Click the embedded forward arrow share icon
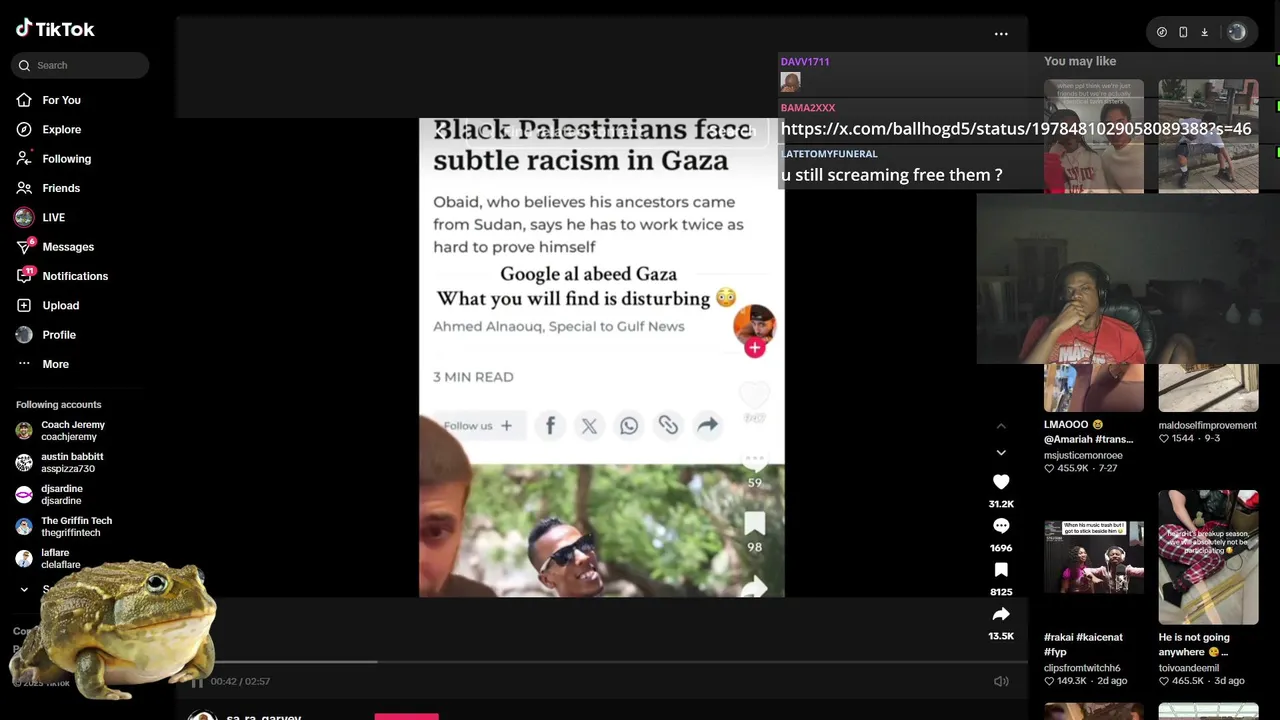Screen dimensions: 1280x720 707,426
